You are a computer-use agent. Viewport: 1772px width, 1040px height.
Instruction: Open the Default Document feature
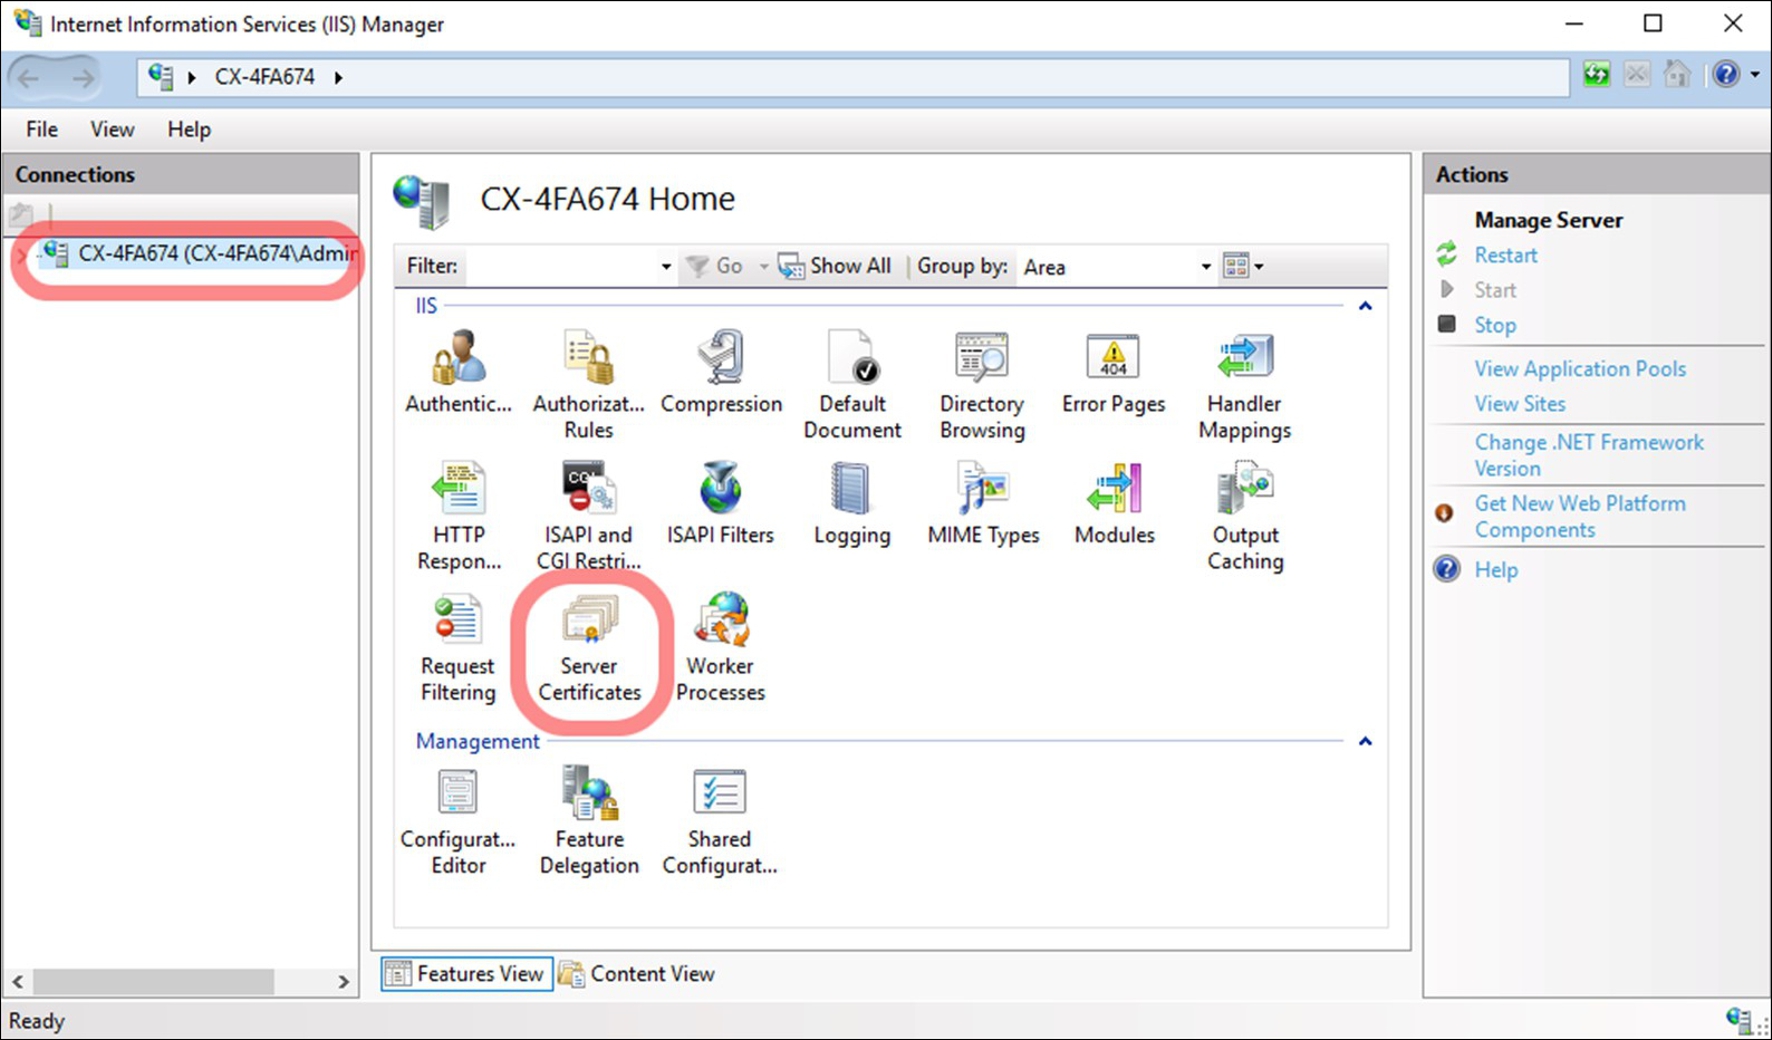852,385
